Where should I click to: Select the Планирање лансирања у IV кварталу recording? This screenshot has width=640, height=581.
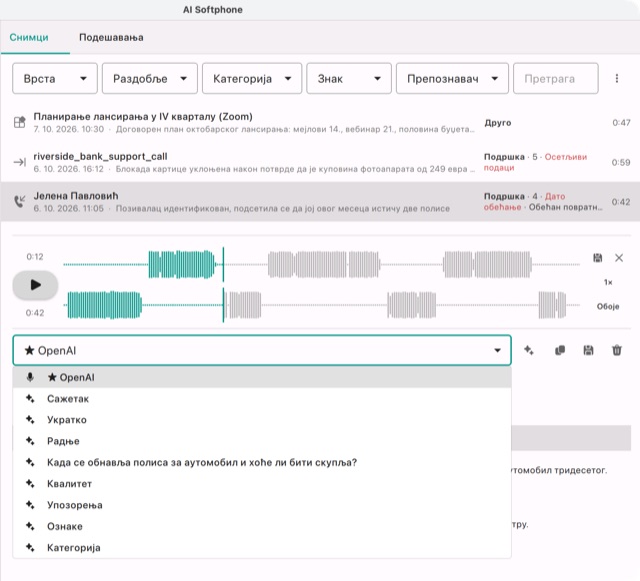(x=320, y=122)
